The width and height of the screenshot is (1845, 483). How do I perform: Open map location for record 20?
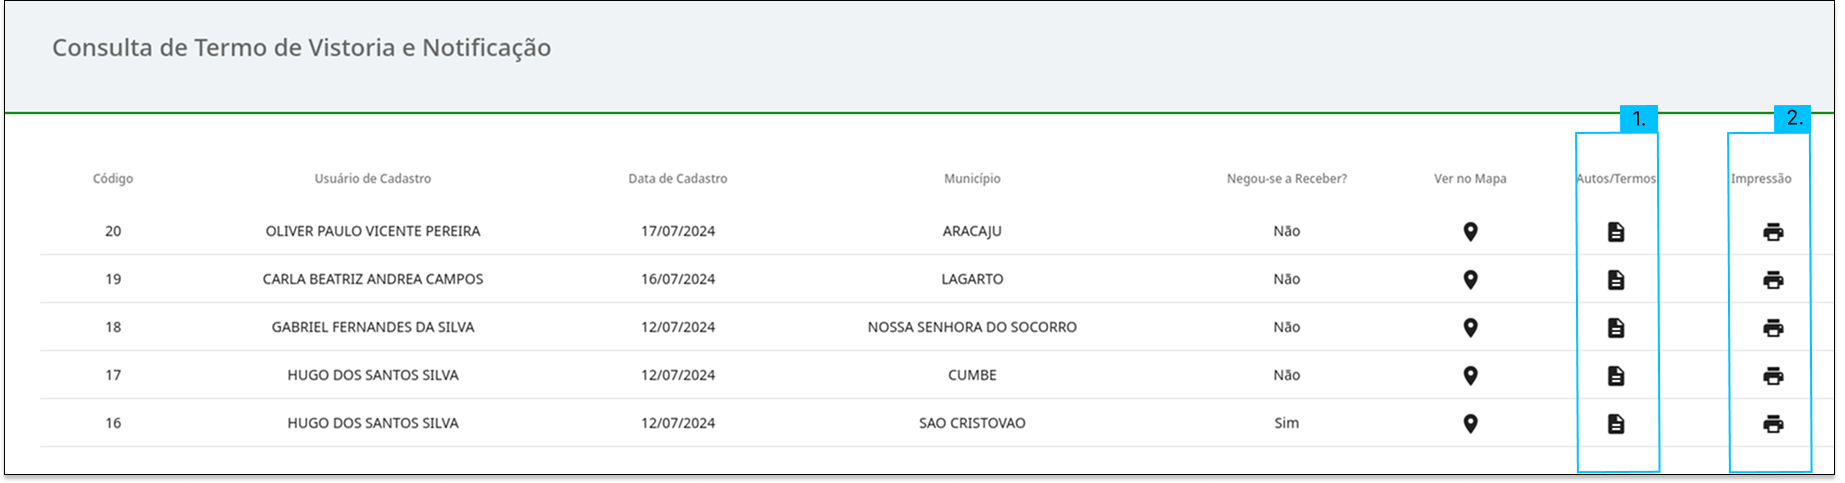pyautogui.click(x=1470, y=232)
